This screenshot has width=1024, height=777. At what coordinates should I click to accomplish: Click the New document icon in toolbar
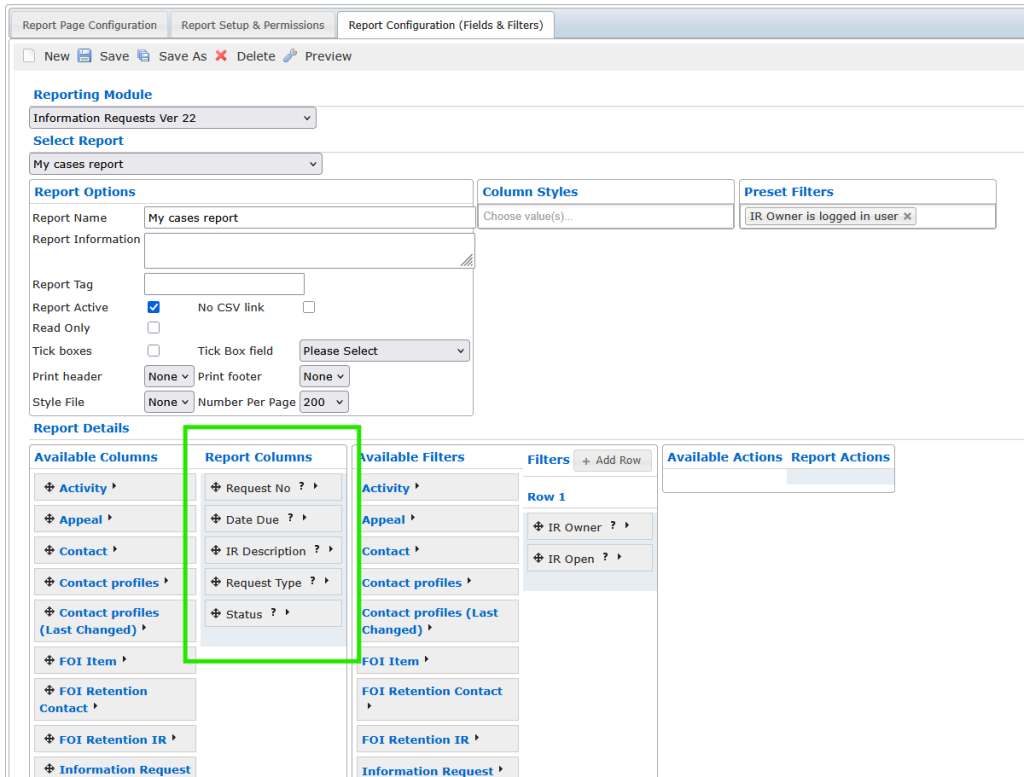click(x=29, y=56)
